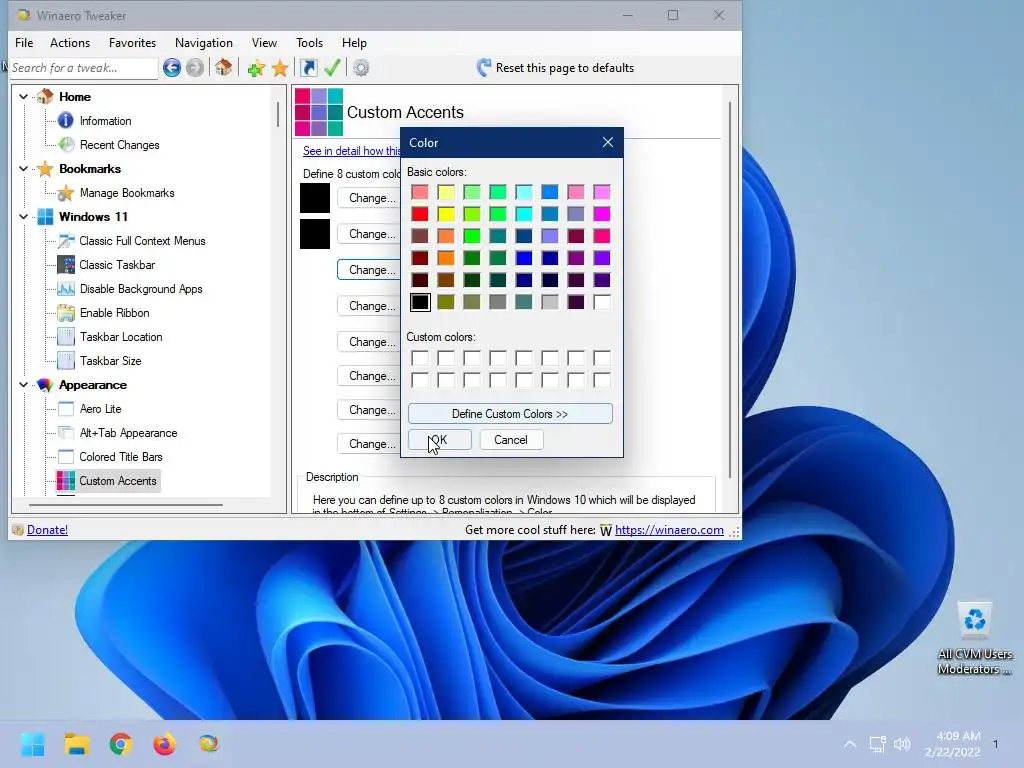Open the Tools menu
The image size is (1024, 768).
pyautogui.click(x=310, y=42)
